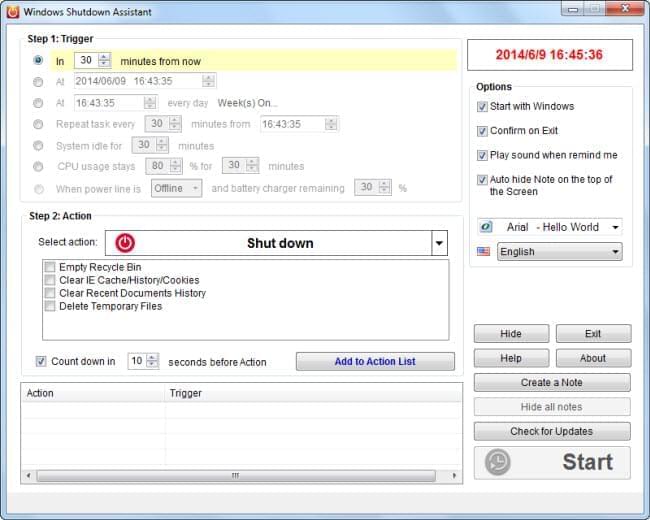Toggle Play sound when remind me

(482, 156)
